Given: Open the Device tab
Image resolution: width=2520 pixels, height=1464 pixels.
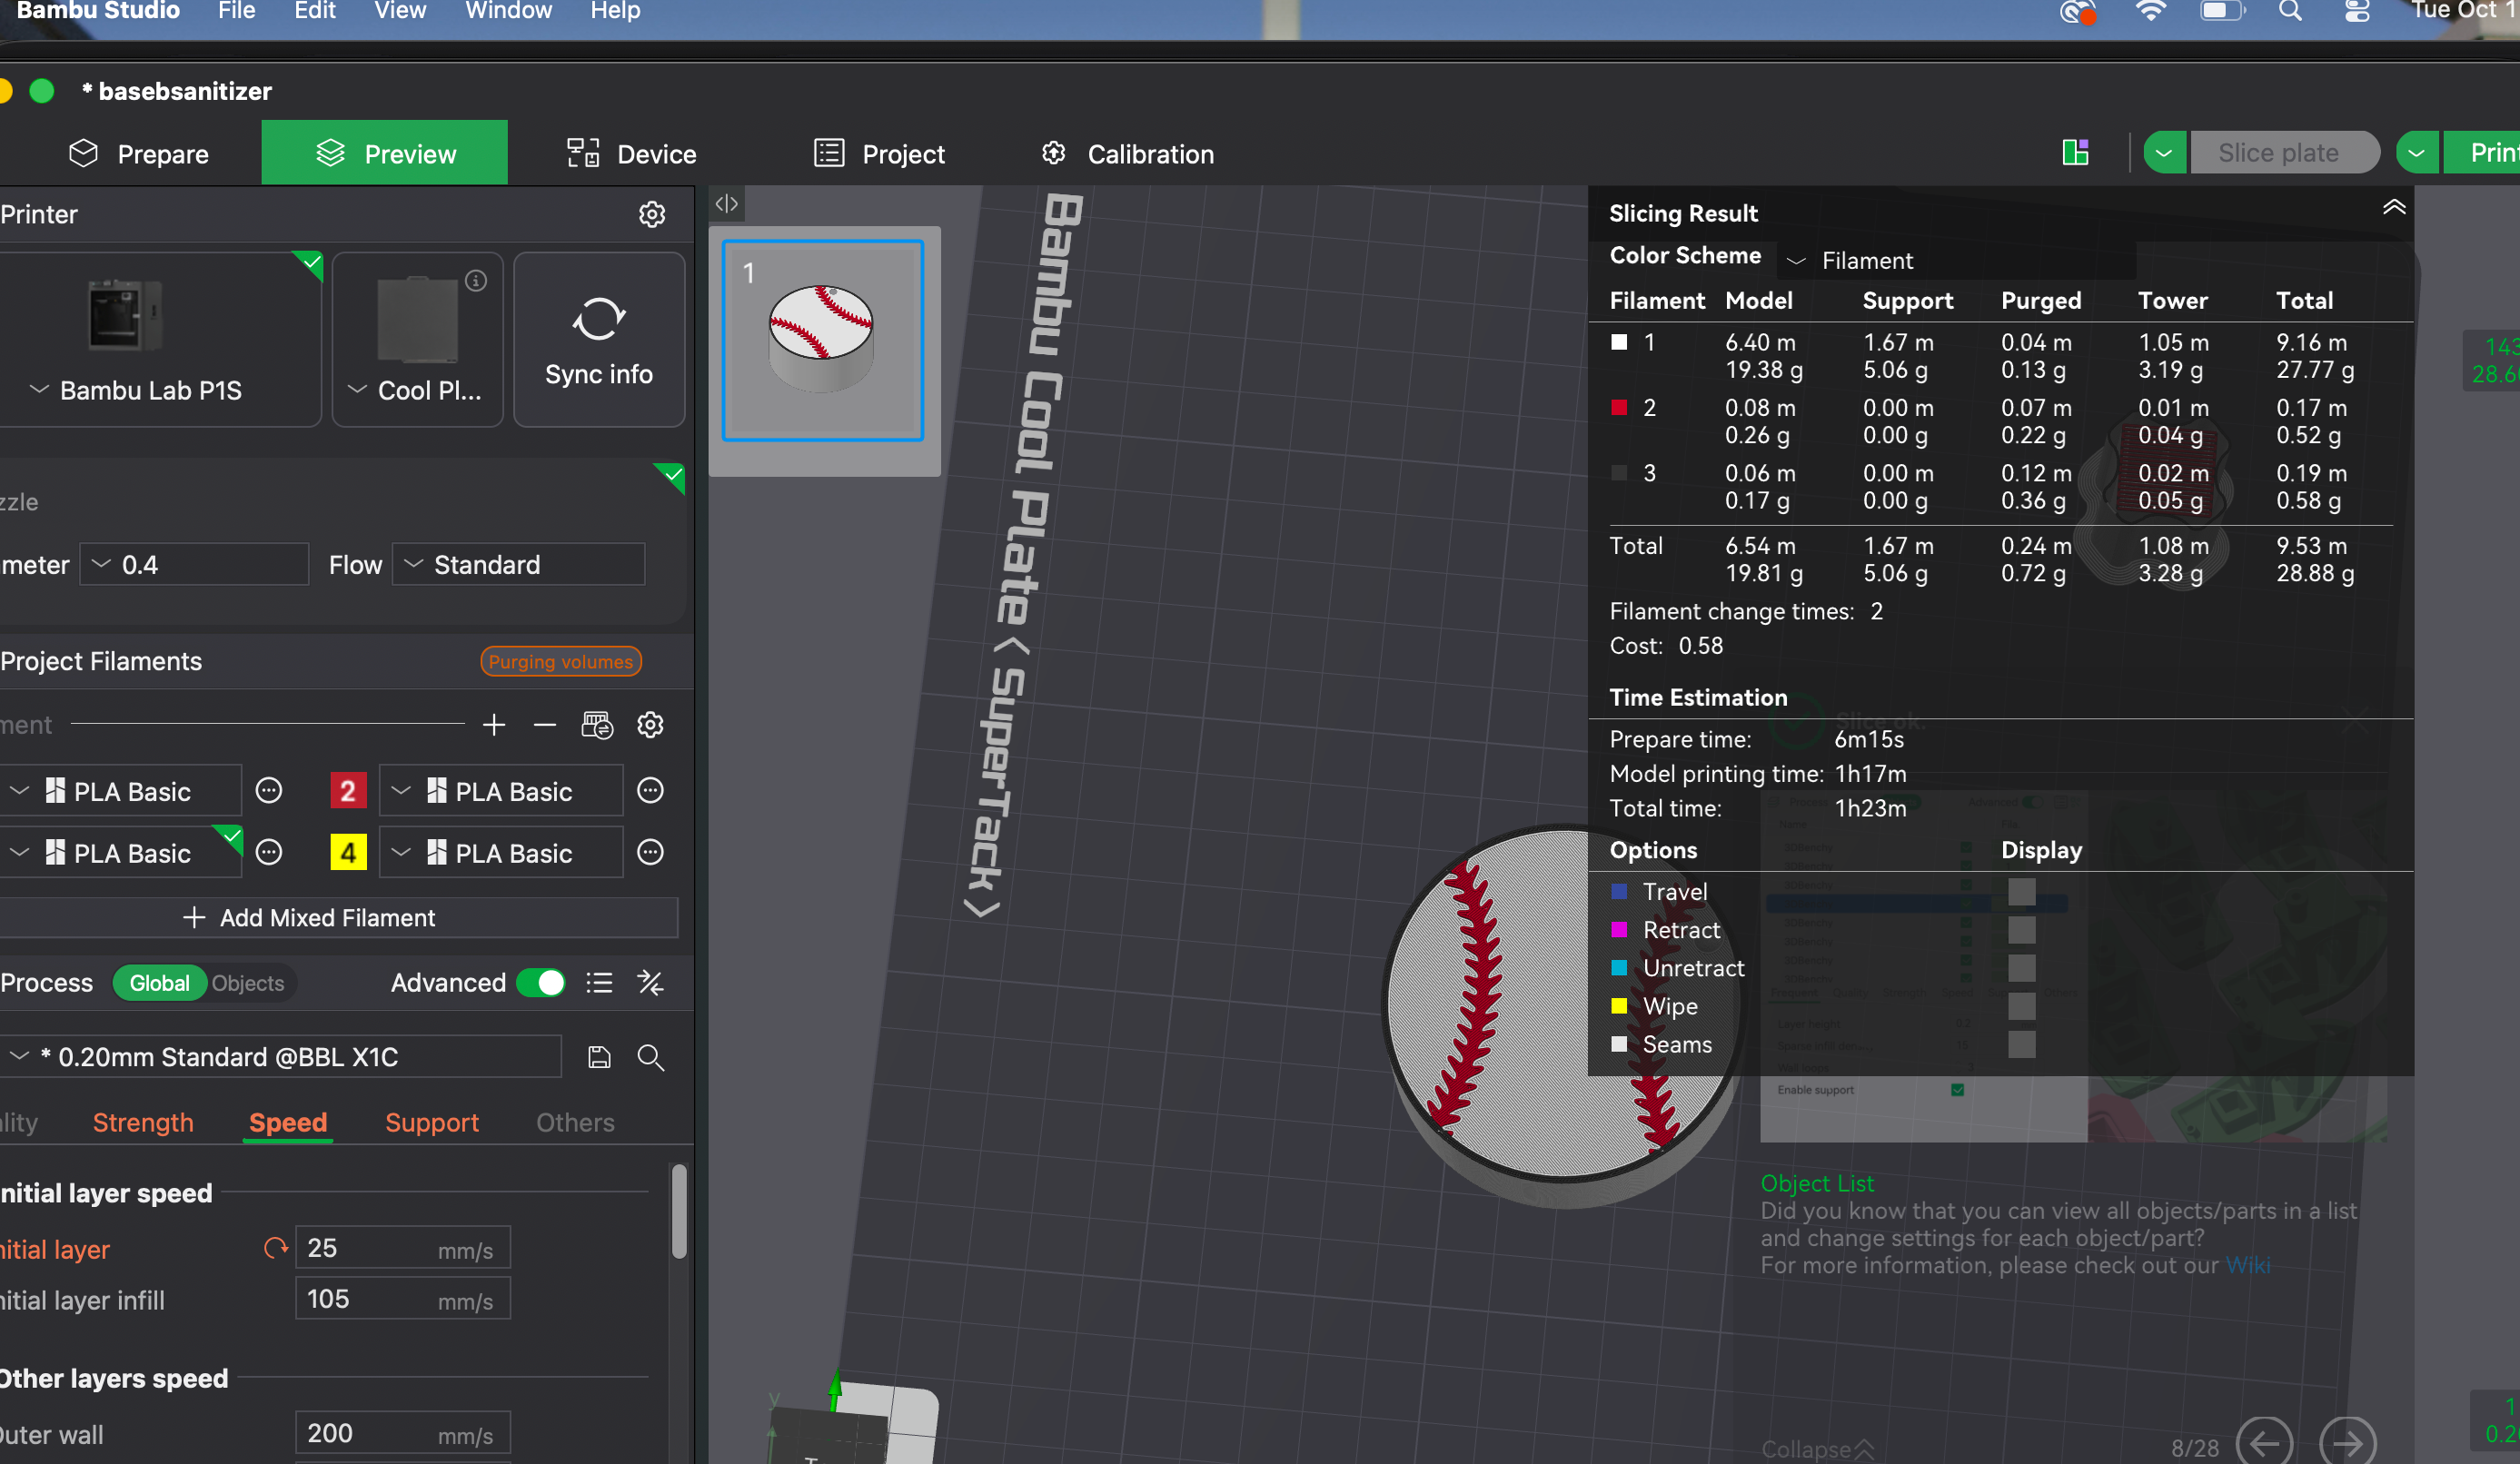Looking at the screenshot, I should 631,154.
